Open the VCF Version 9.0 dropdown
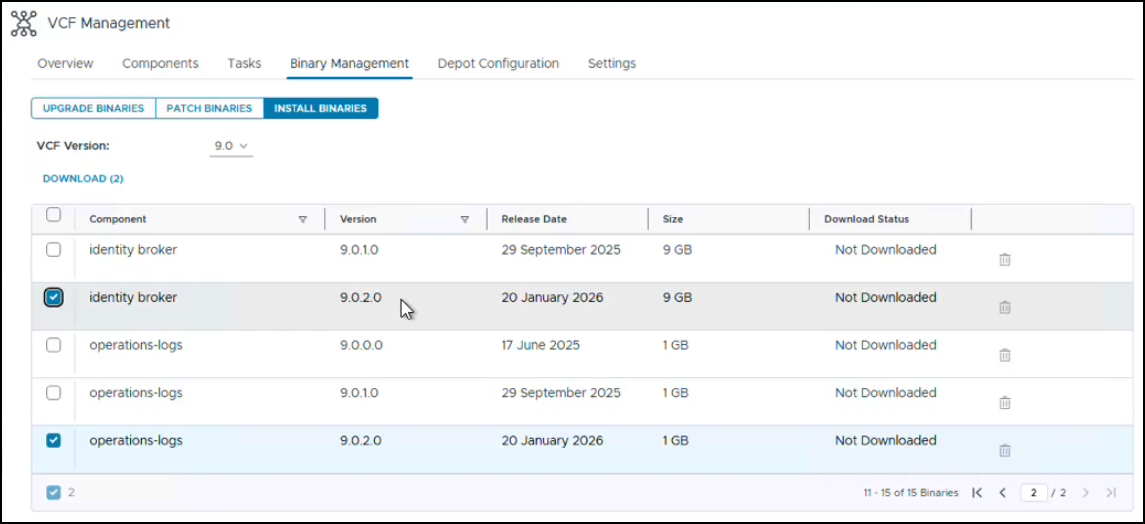The width and height of the screenshot is (1145, 524). (x=231, y=146)
